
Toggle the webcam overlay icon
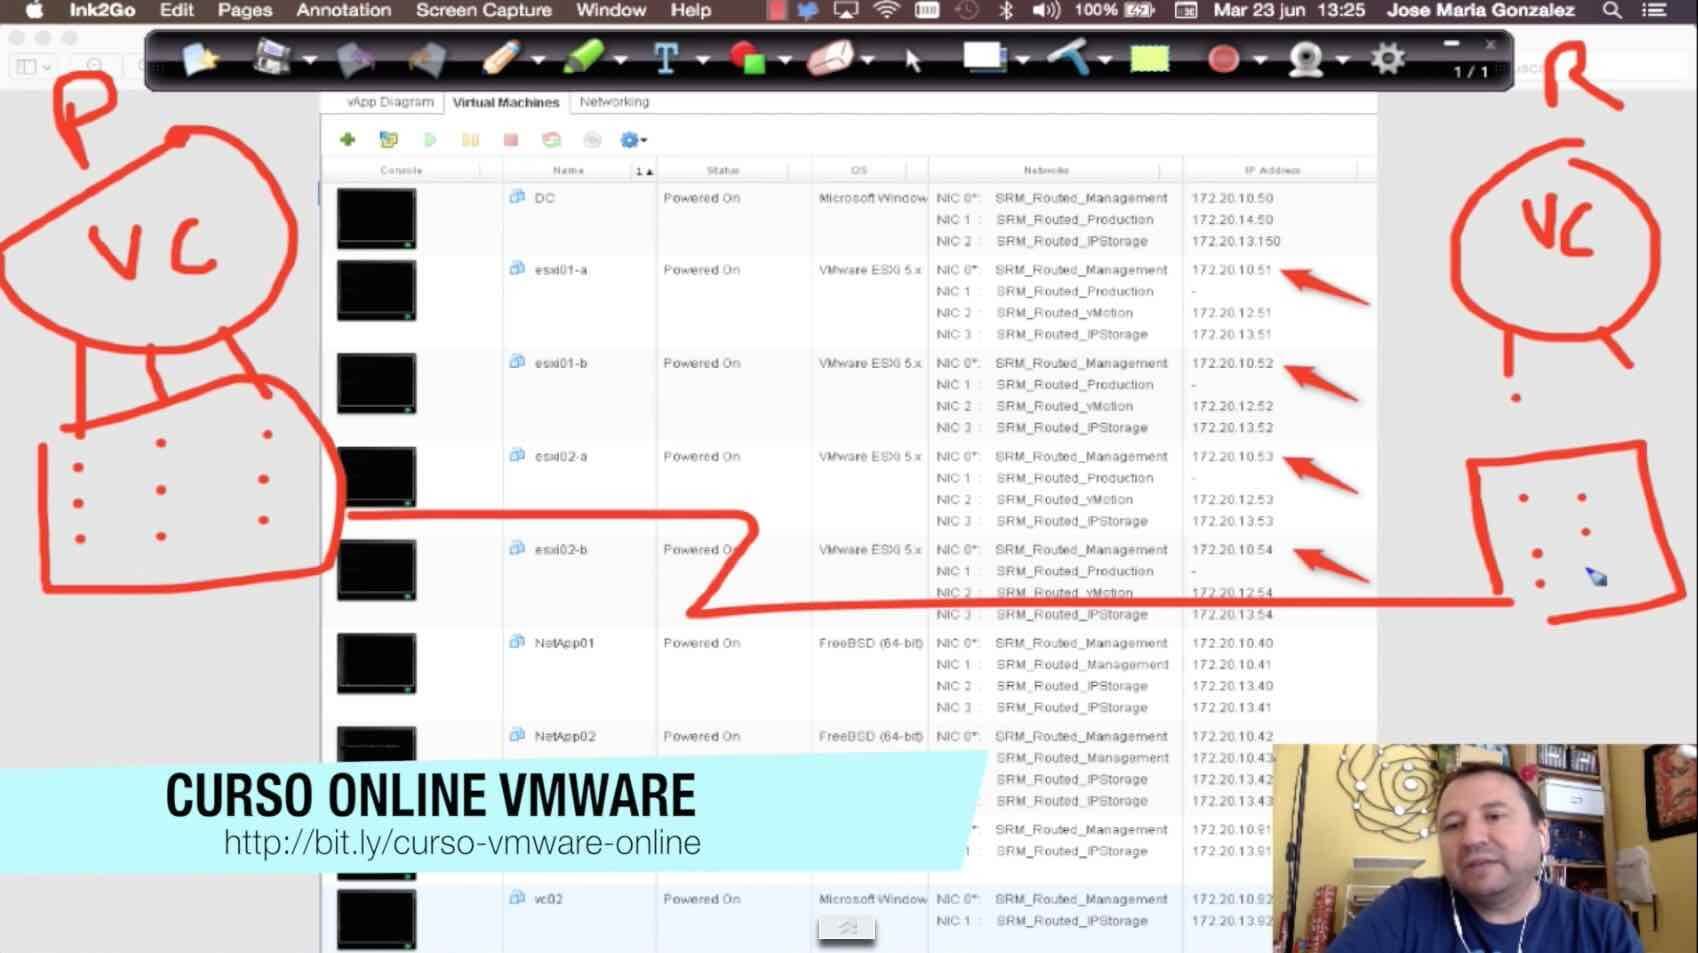click(1305, 59)
